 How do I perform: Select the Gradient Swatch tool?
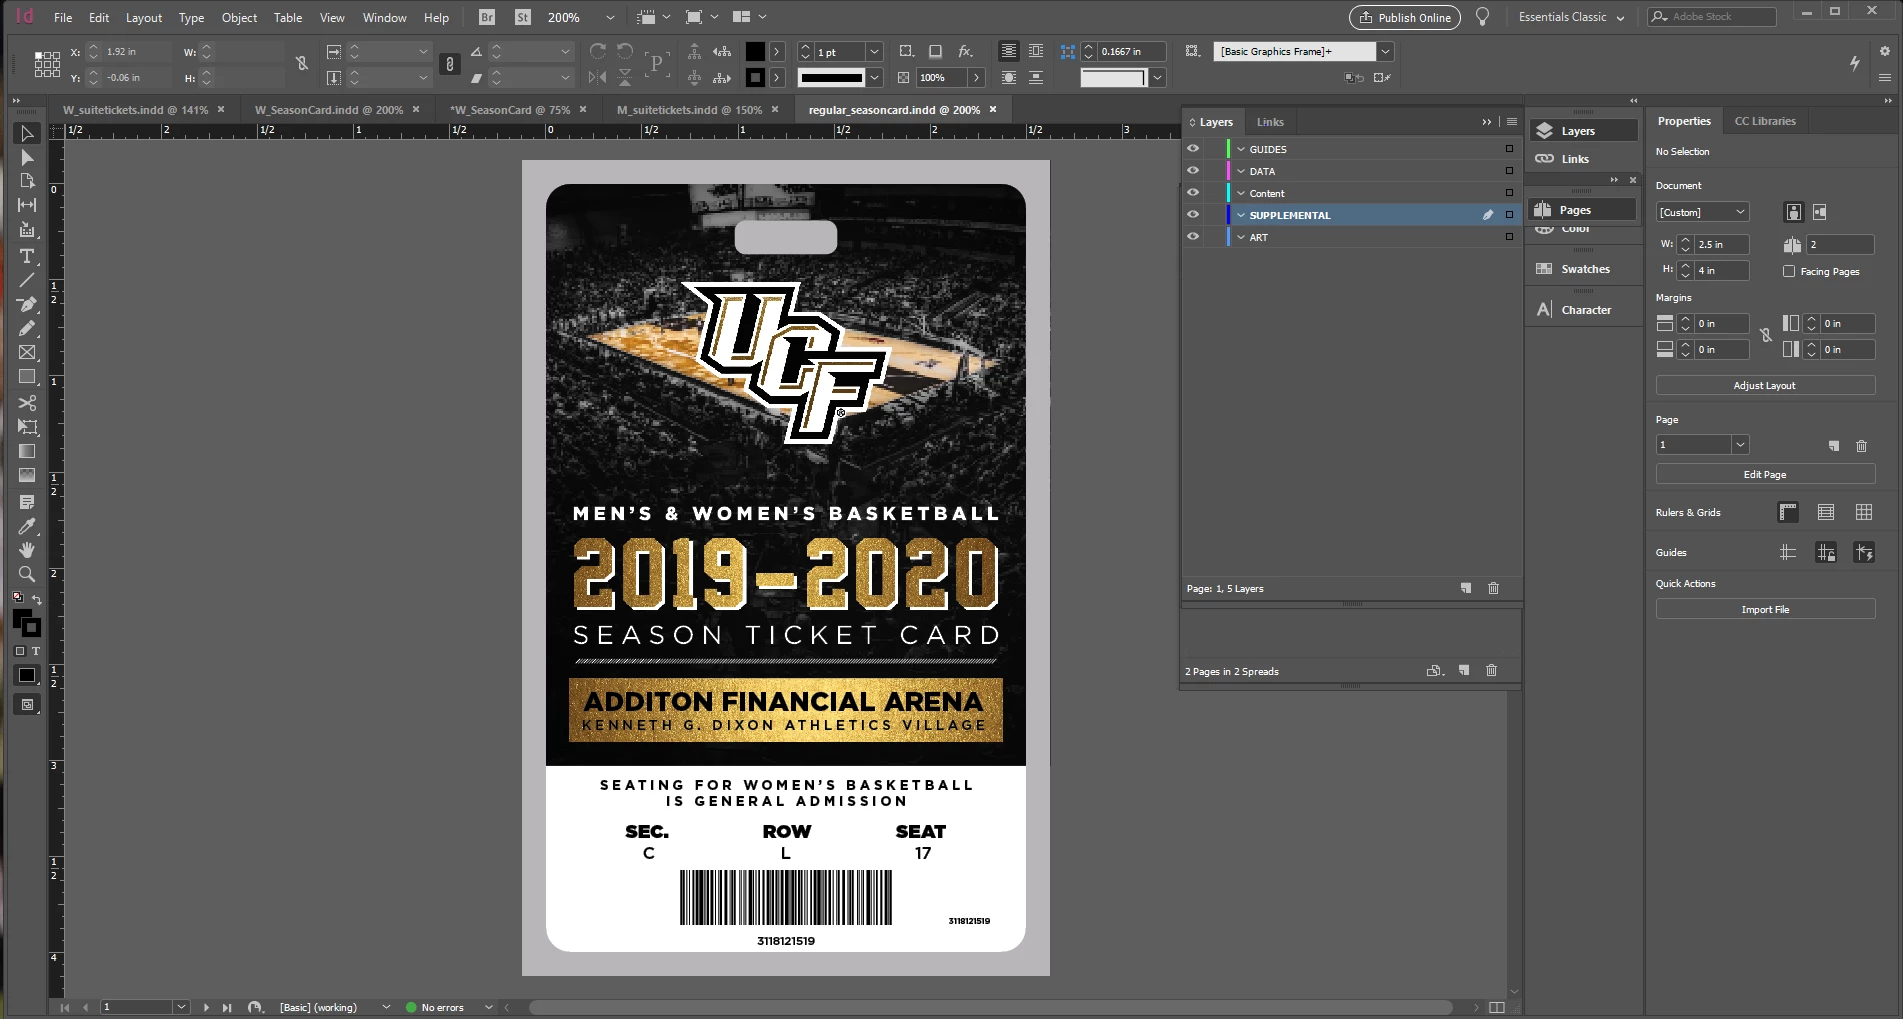pos(27,451)
